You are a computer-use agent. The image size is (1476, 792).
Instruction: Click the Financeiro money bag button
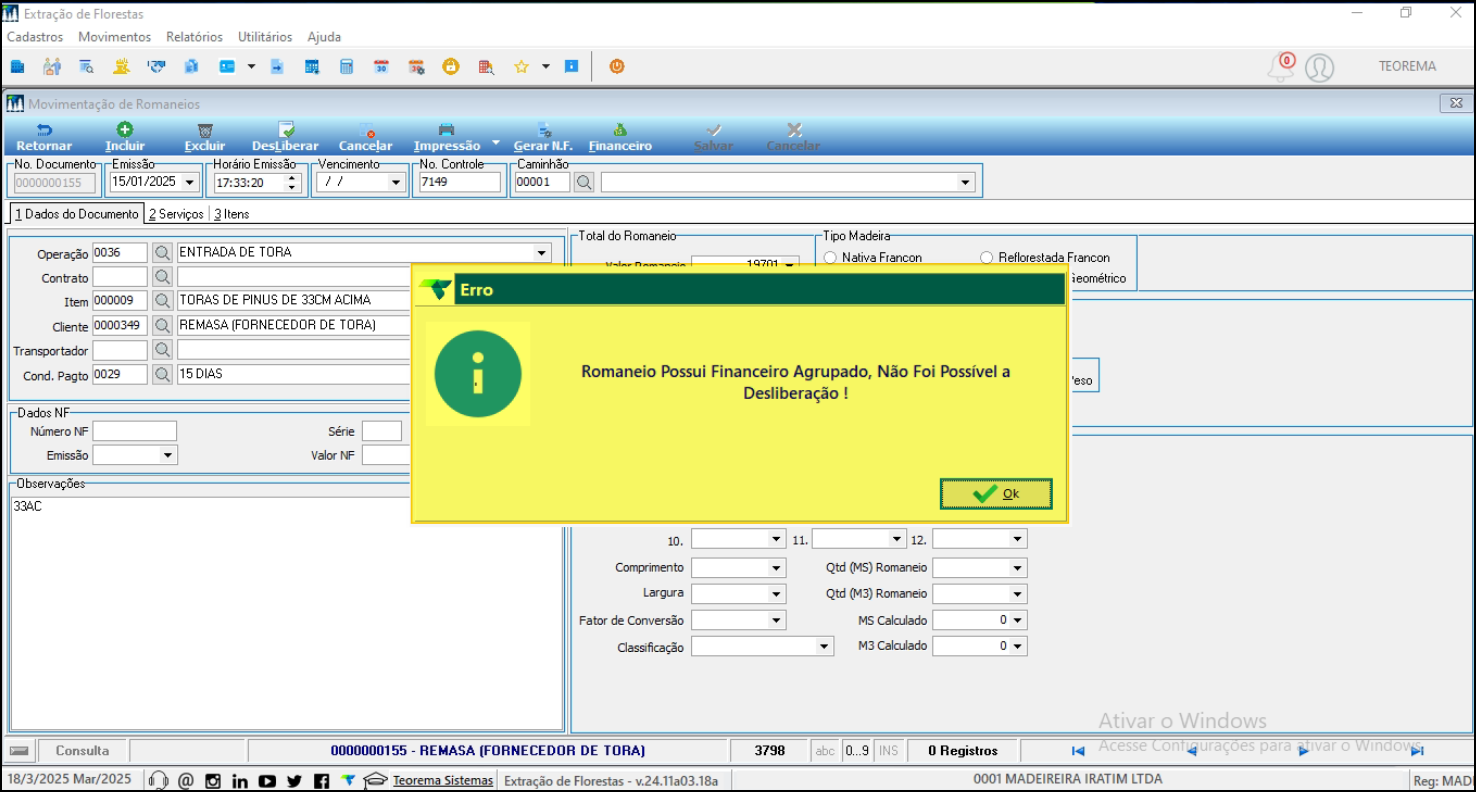pos(620,137)
